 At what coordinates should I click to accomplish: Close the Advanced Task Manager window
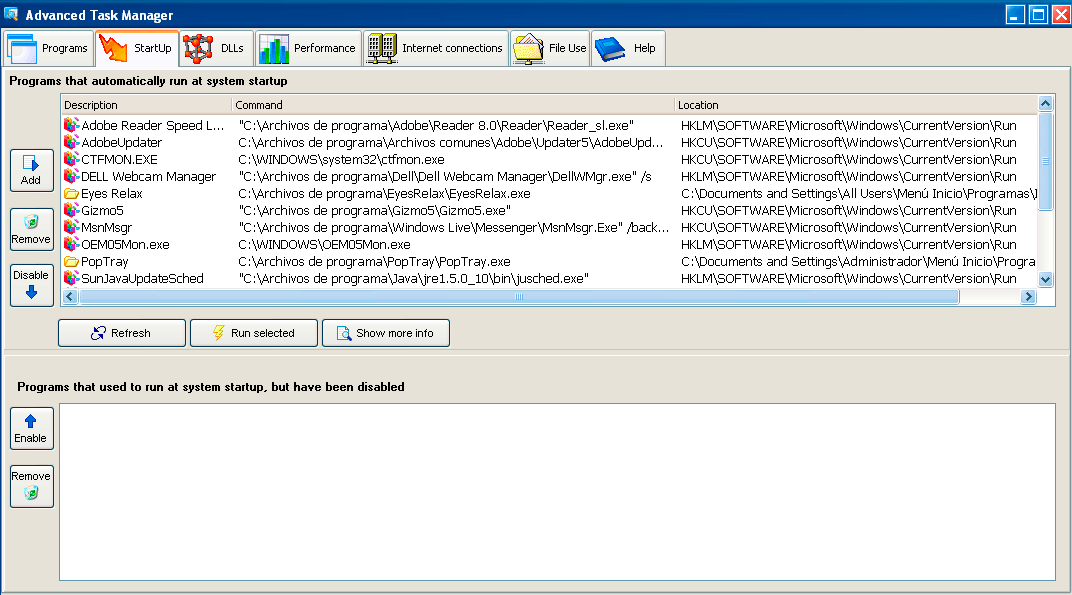point(1061,14)
